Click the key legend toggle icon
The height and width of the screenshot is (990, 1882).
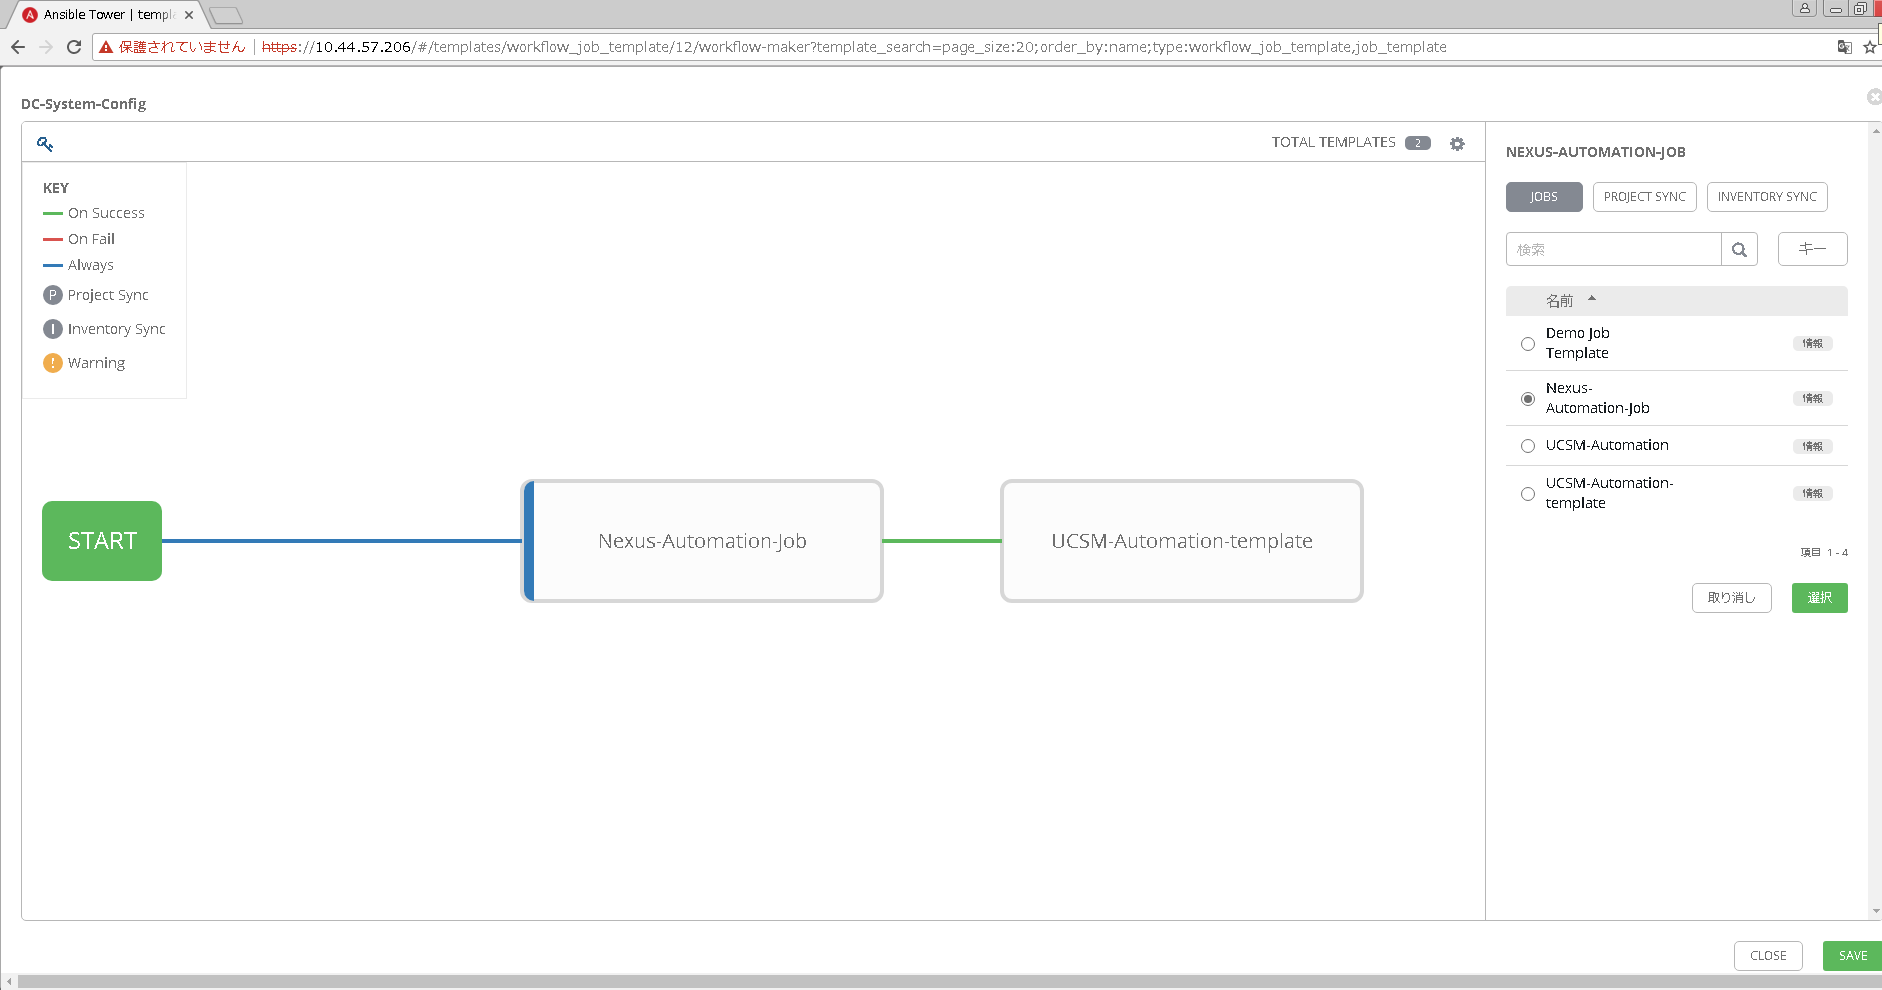45,144
